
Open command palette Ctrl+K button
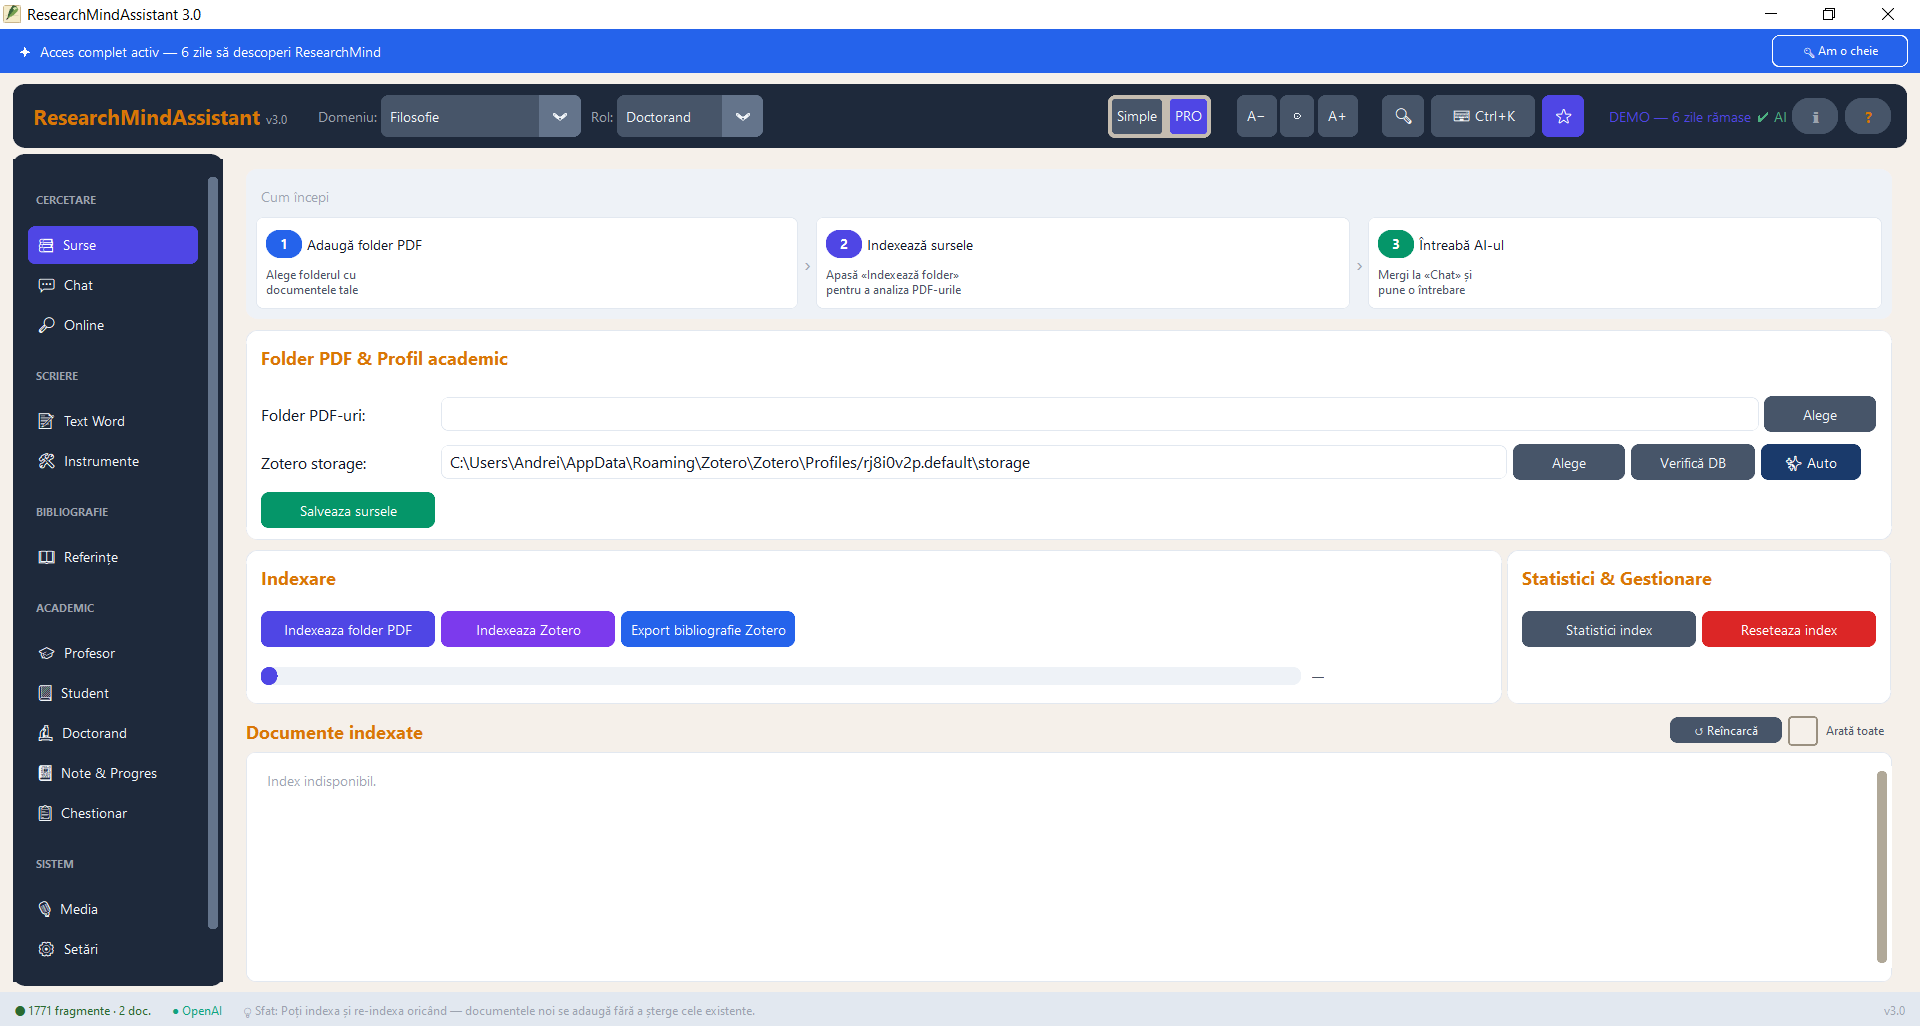[x=1483, y=116]
